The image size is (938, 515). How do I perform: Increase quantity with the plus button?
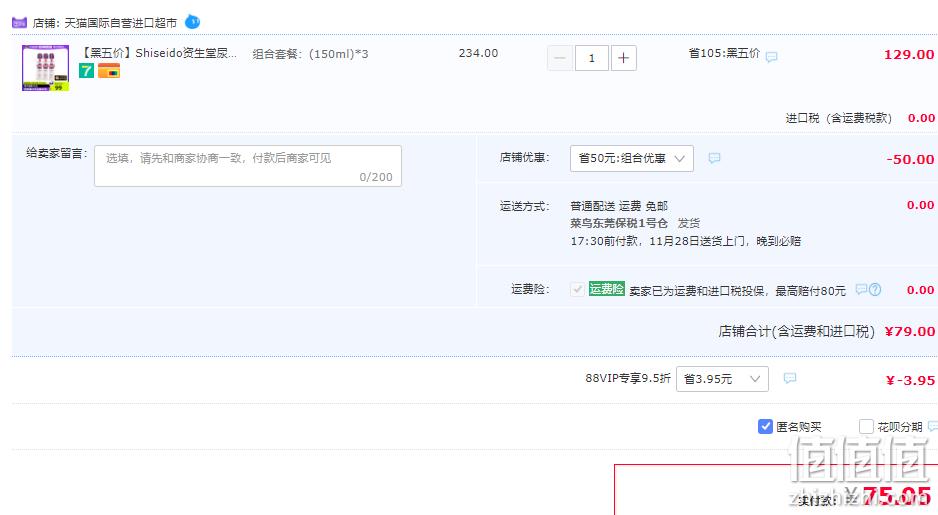click(623, 58)
